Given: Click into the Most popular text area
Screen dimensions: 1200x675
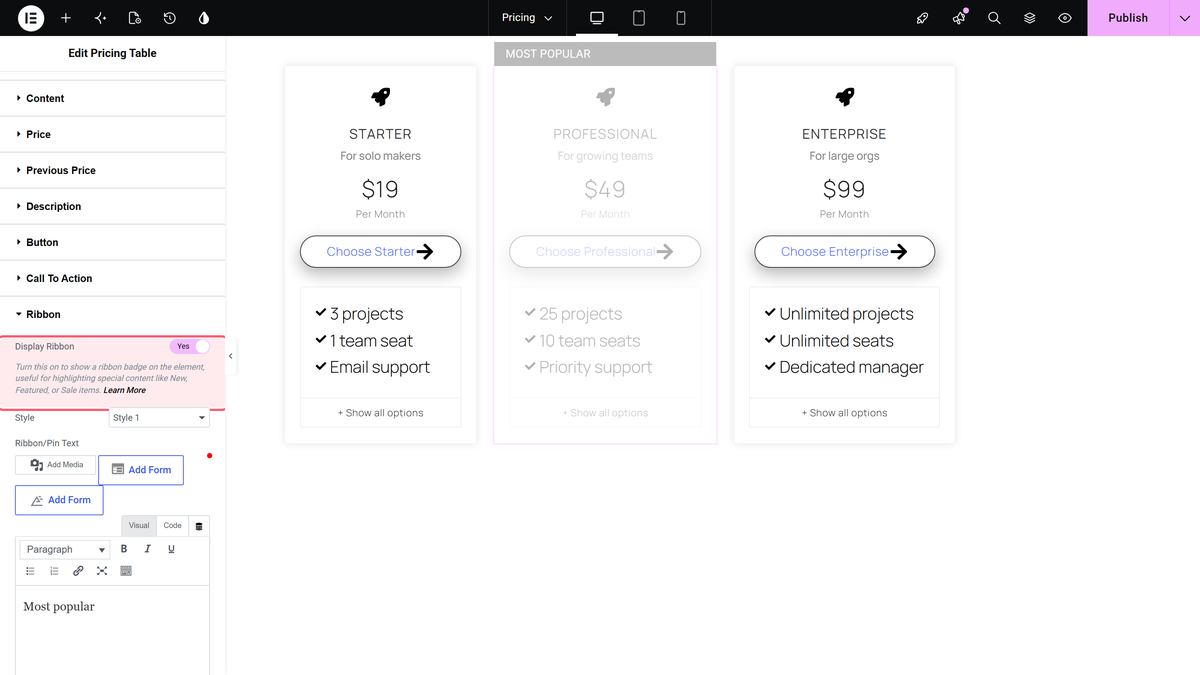Looking at the screenshot, I should click(112, 630).
